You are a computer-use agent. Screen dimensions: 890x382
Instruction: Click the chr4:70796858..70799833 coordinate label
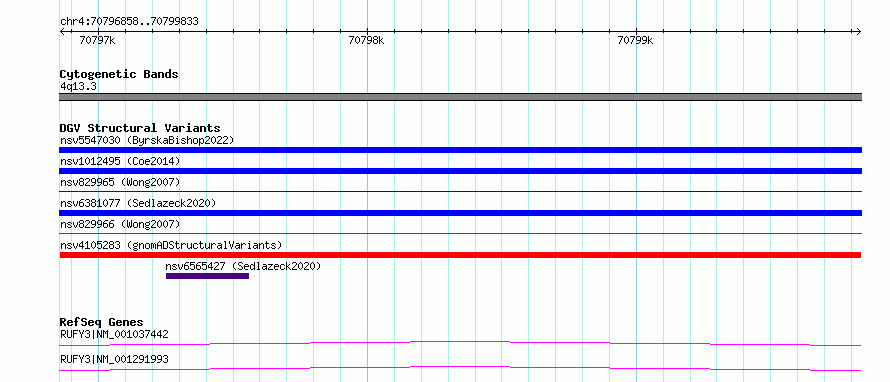[129, 22]
